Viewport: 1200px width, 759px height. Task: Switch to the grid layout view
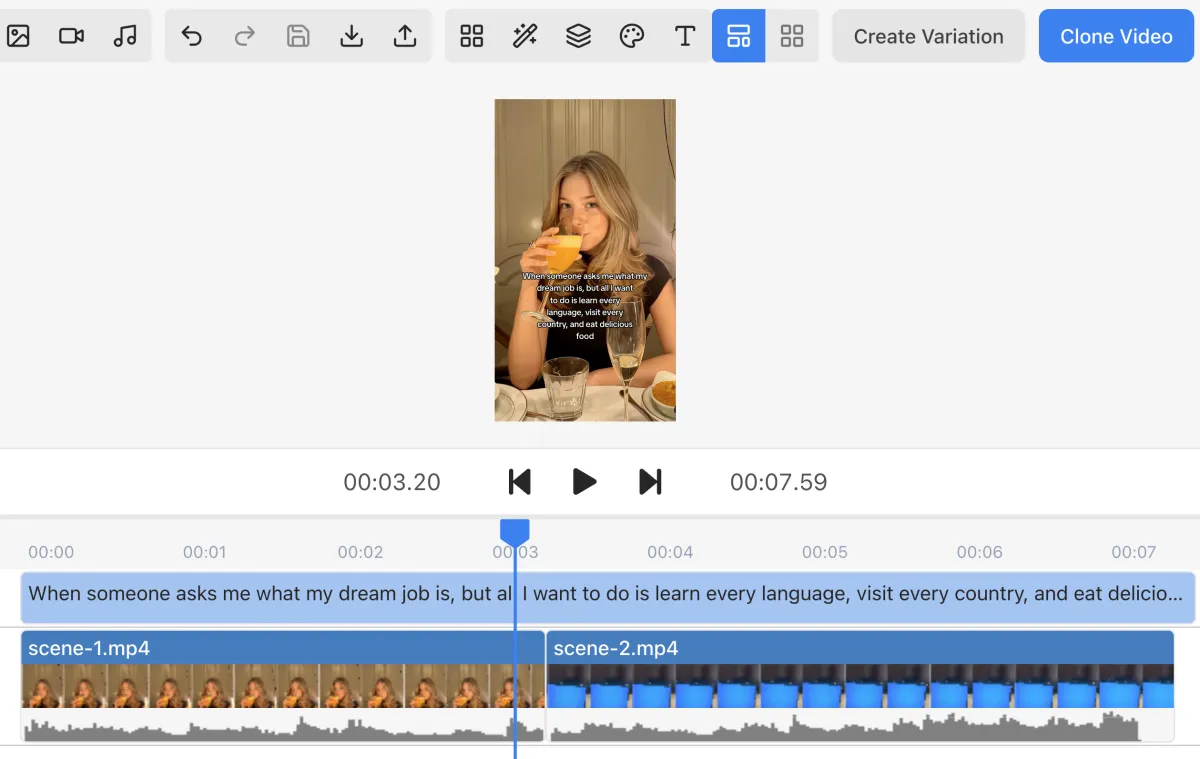pos(792,37)
